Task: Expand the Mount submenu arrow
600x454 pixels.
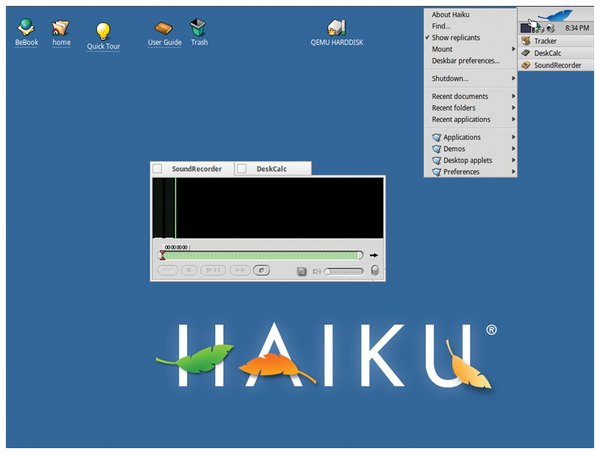Action: [x=514, y=49]
